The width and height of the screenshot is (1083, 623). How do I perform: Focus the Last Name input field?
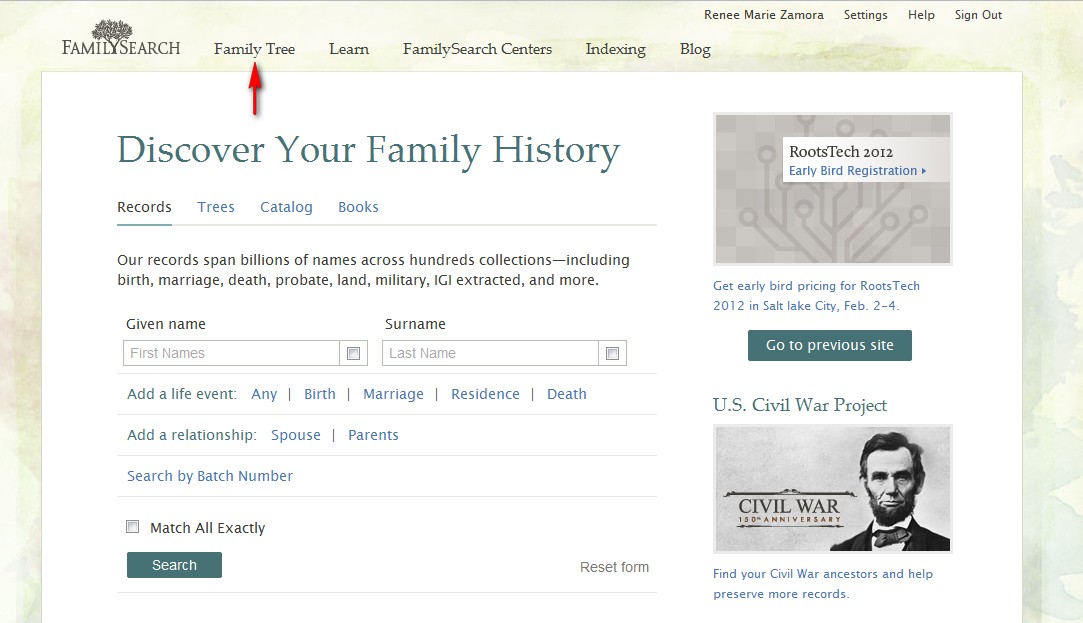pyautogui.click(x=490, y=353)
